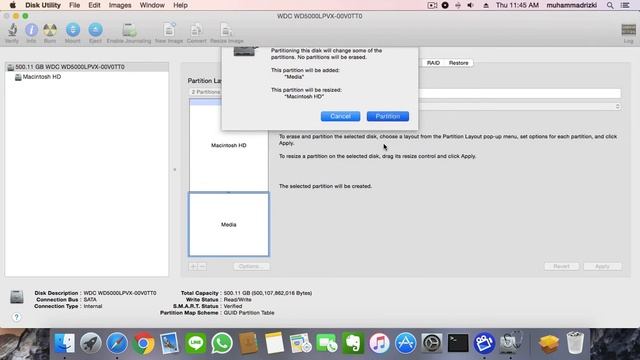Click the eject icon in the menu bar

click(x=486, y=5)
